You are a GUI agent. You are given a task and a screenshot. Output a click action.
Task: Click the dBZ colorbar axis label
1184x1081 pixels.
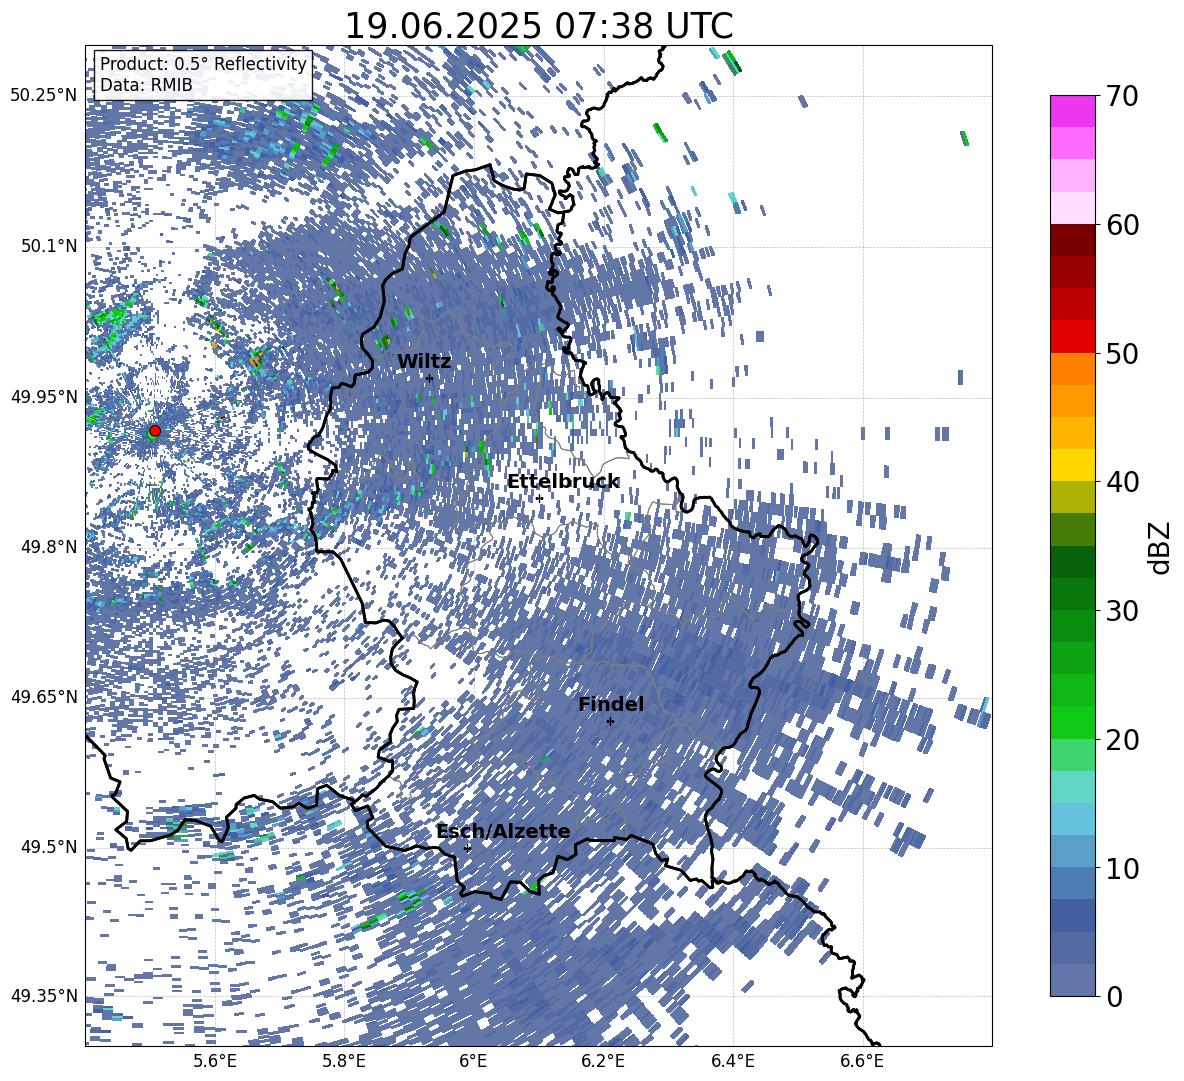click(1161, 547)
